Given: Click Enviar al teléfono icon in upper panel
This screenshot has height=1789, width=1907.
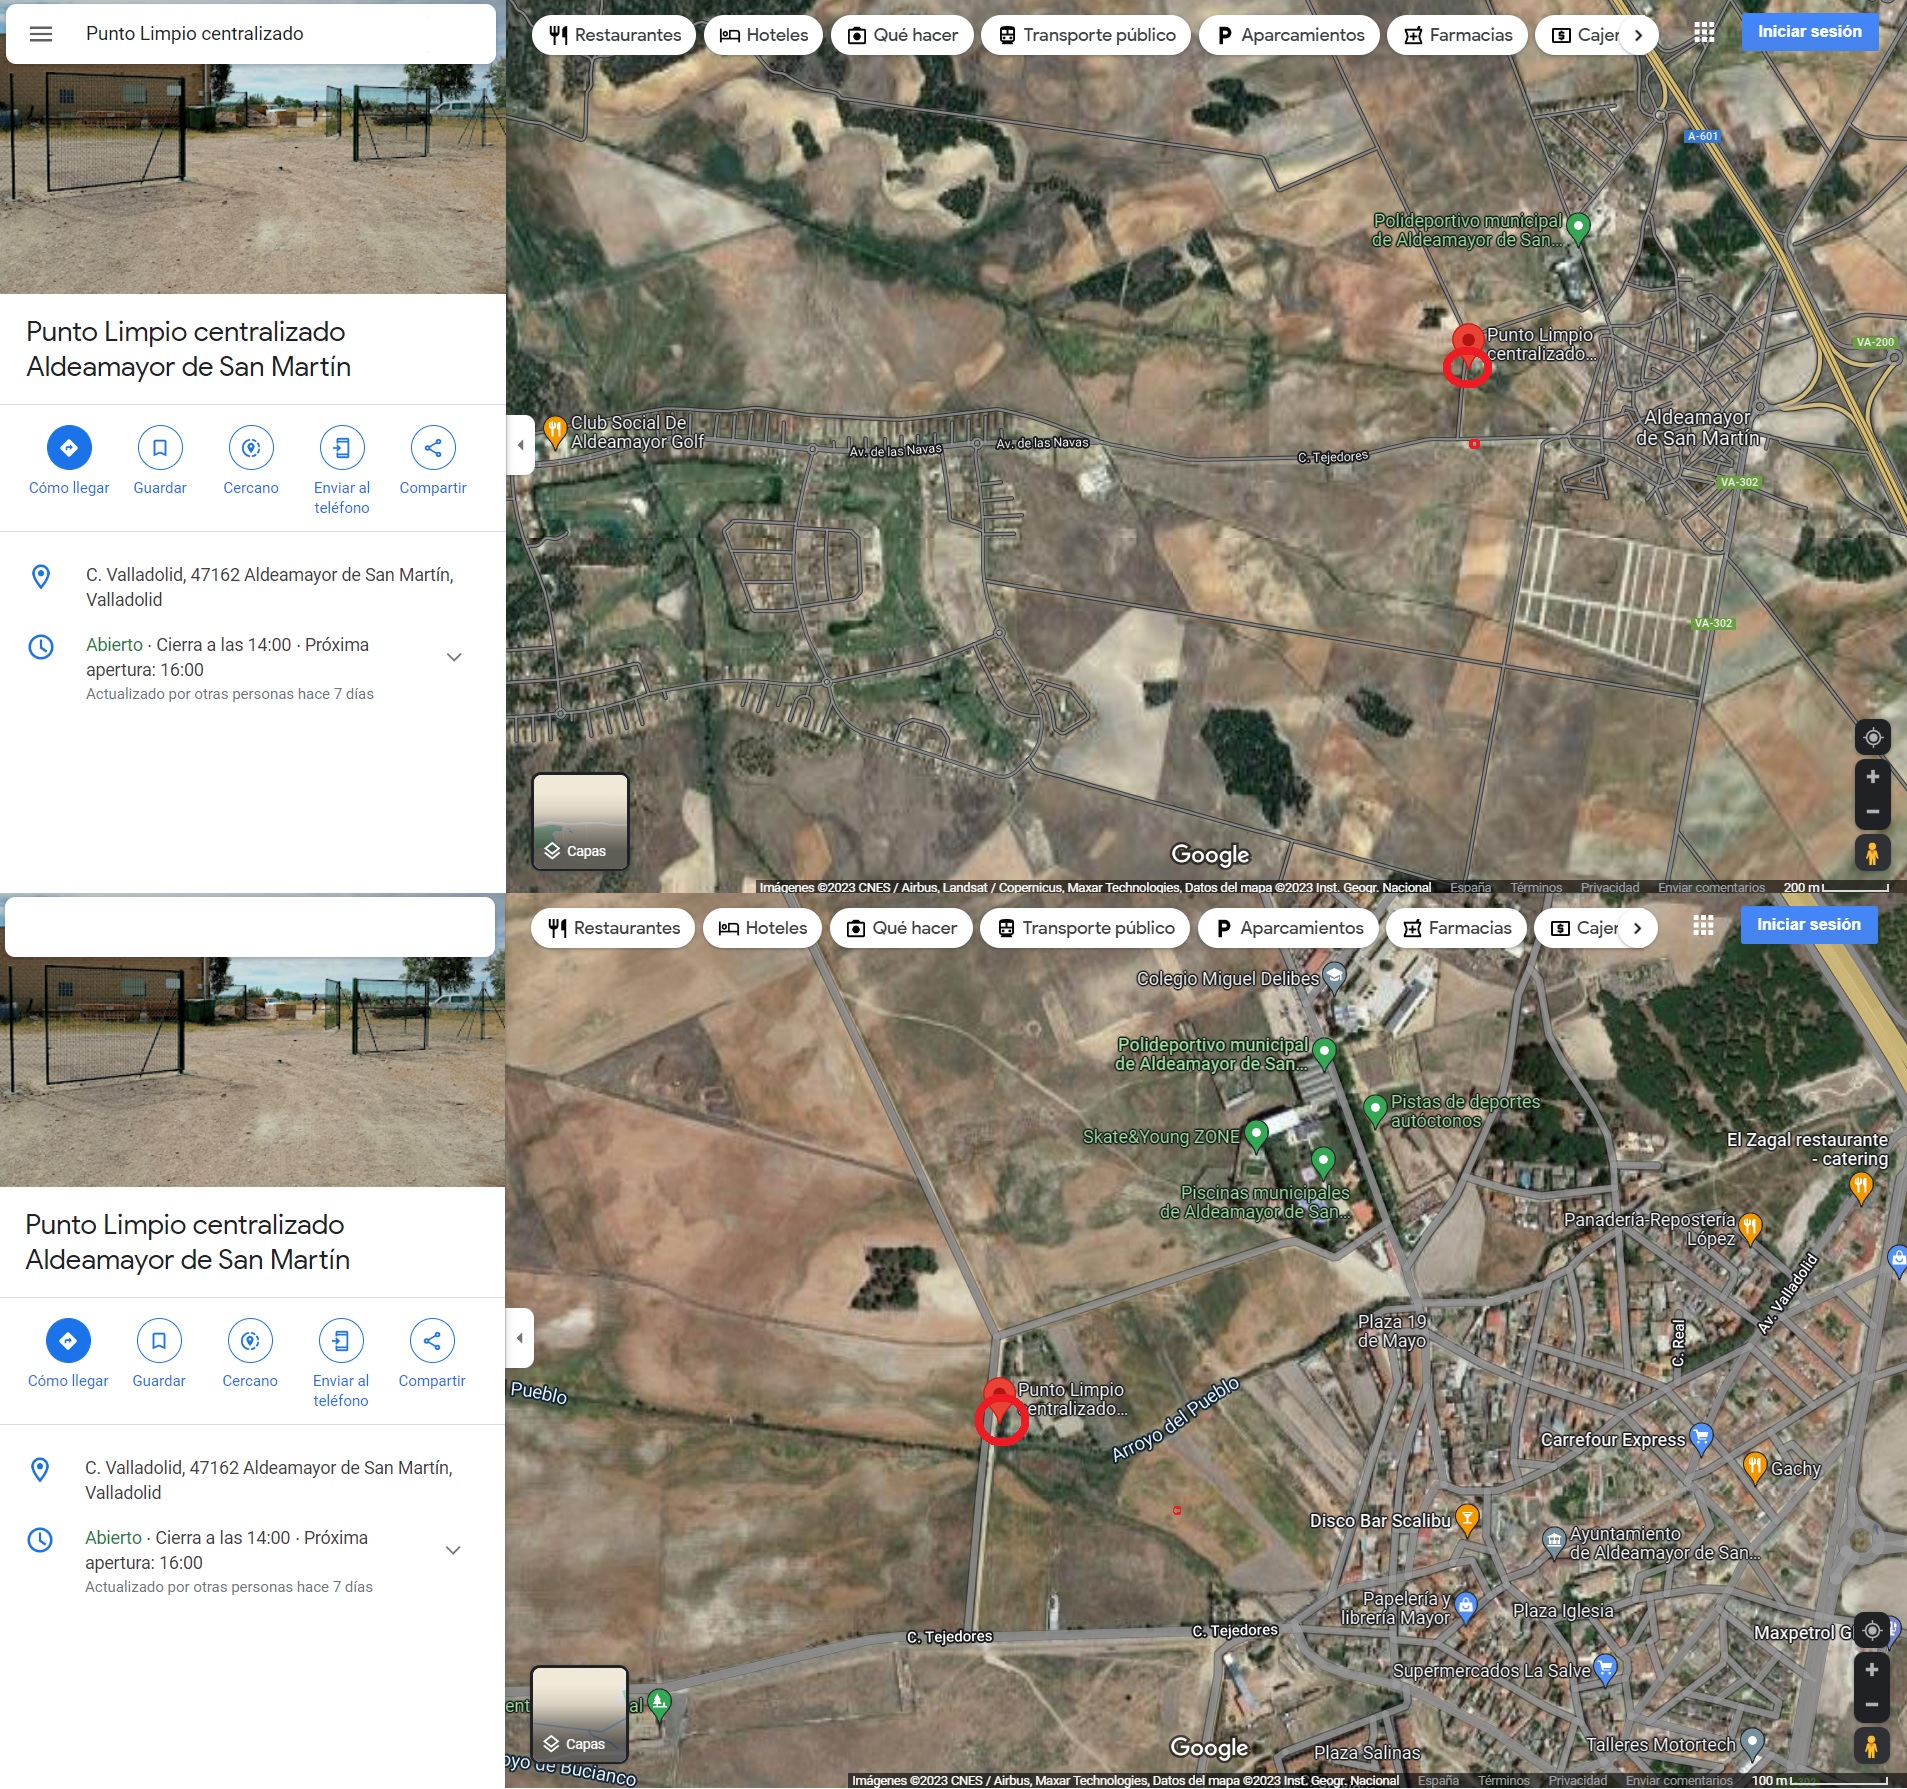Looking at the screenshot, I should coord(342,447).
